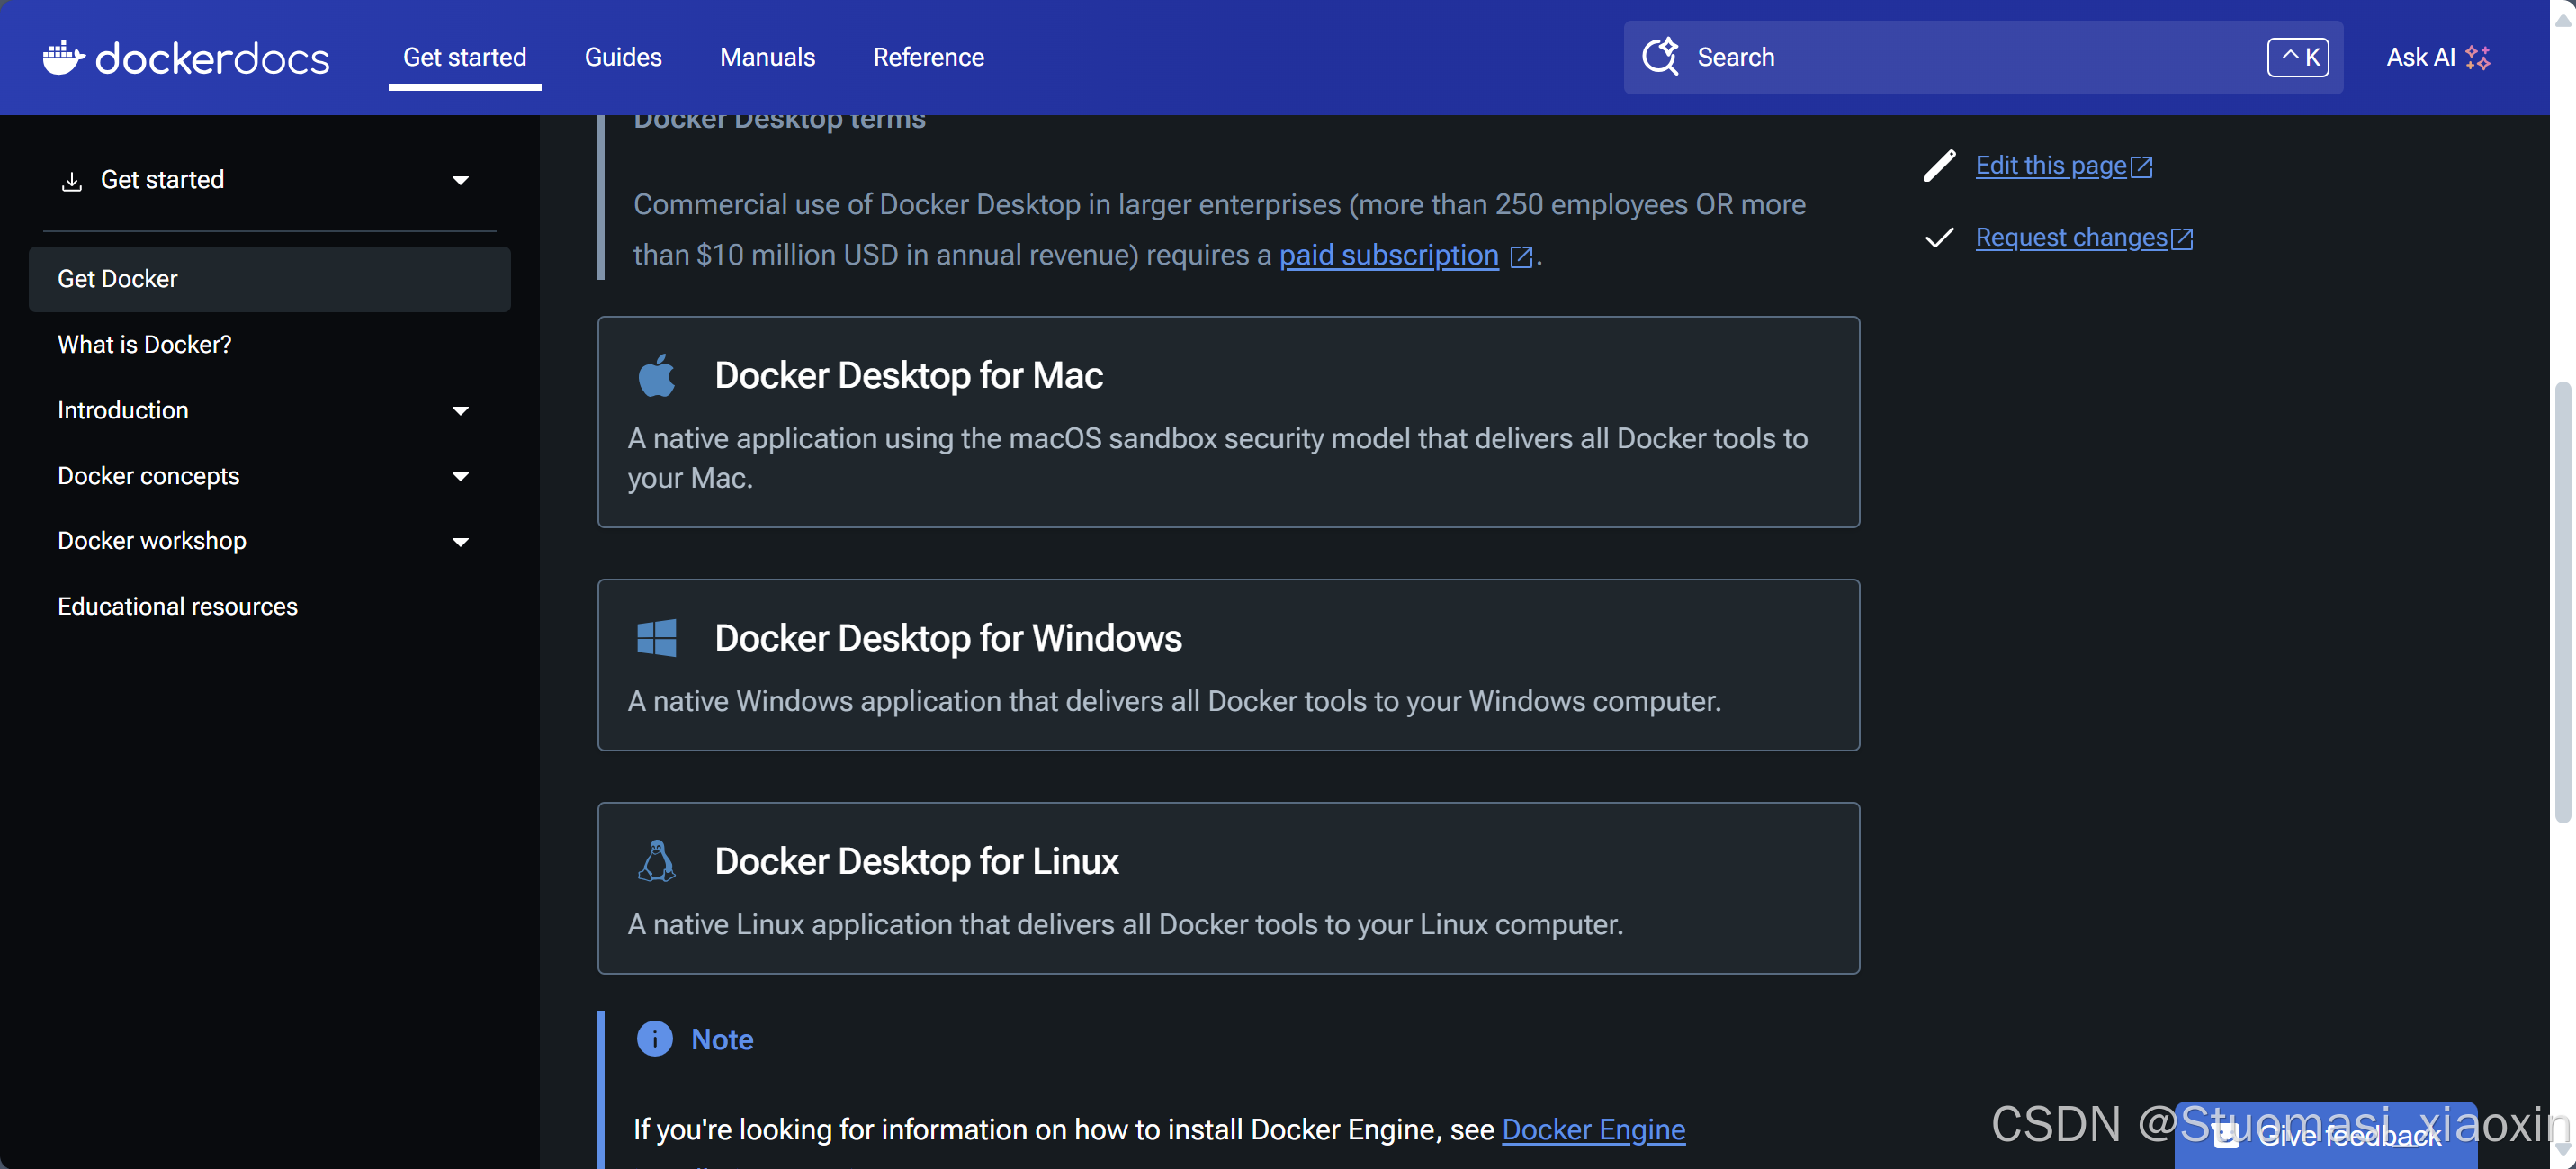Click the dockerdocs logo
2576x1169 pixels.
(x=186, y=58)
